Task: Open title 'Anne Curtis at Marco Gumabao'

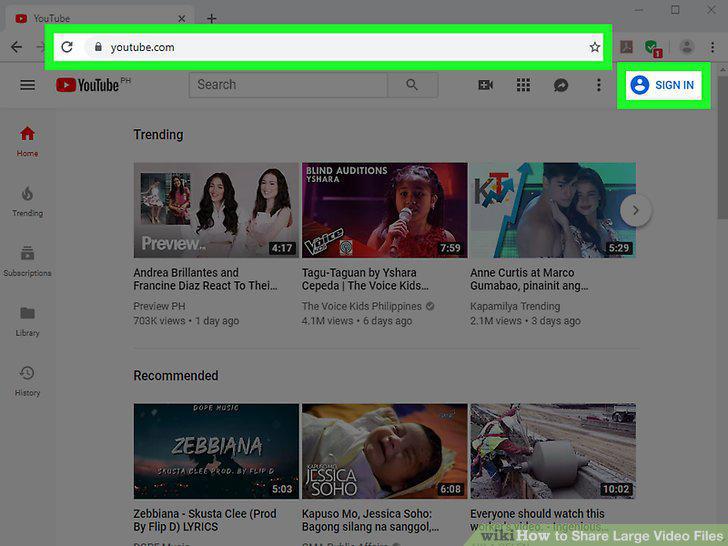Action: (529, 279)
